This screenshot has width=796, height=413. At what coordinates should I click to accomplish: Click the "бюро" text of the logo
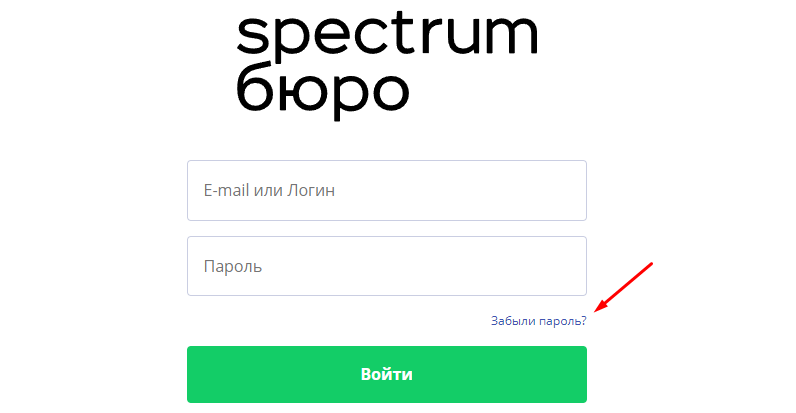[322, 90]
